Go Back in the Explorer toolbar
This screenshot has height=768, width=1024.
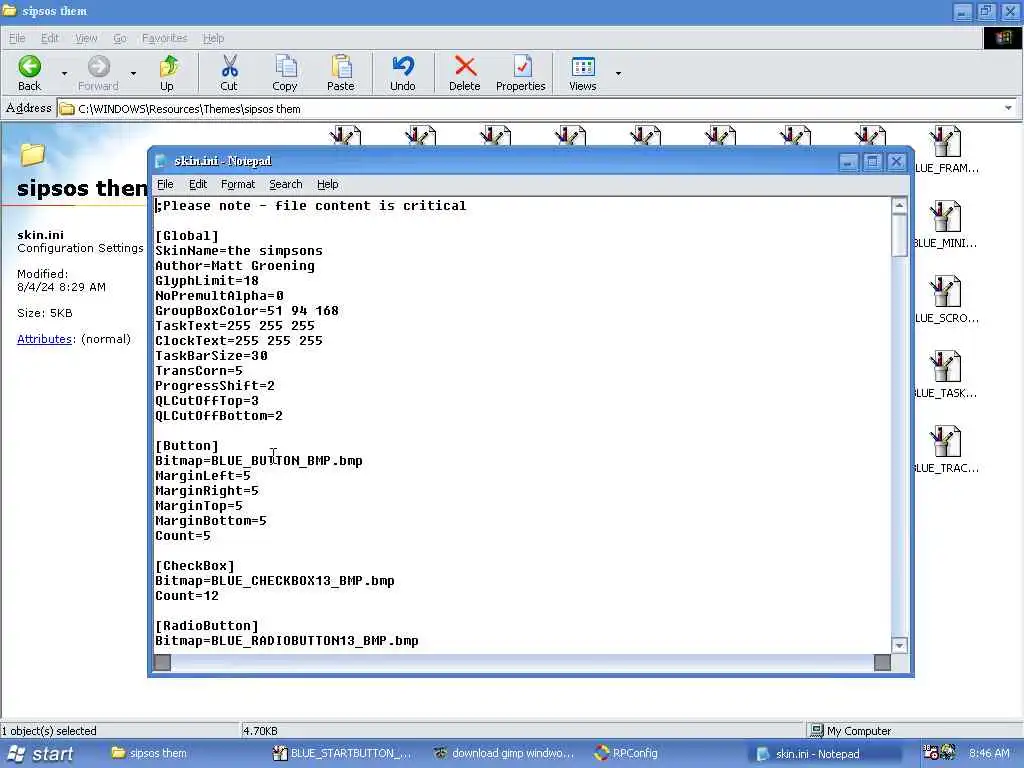(x=29, y=72)
